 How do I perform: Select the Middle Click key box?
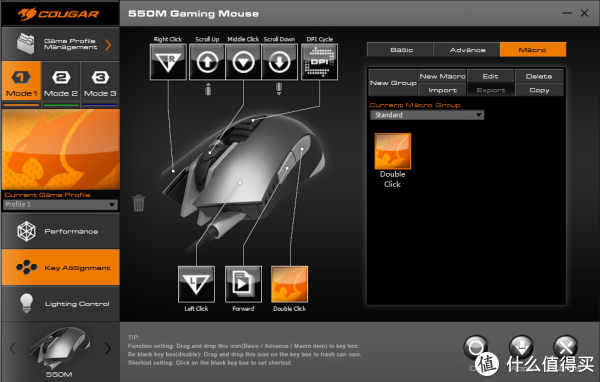tap(243, 62)
